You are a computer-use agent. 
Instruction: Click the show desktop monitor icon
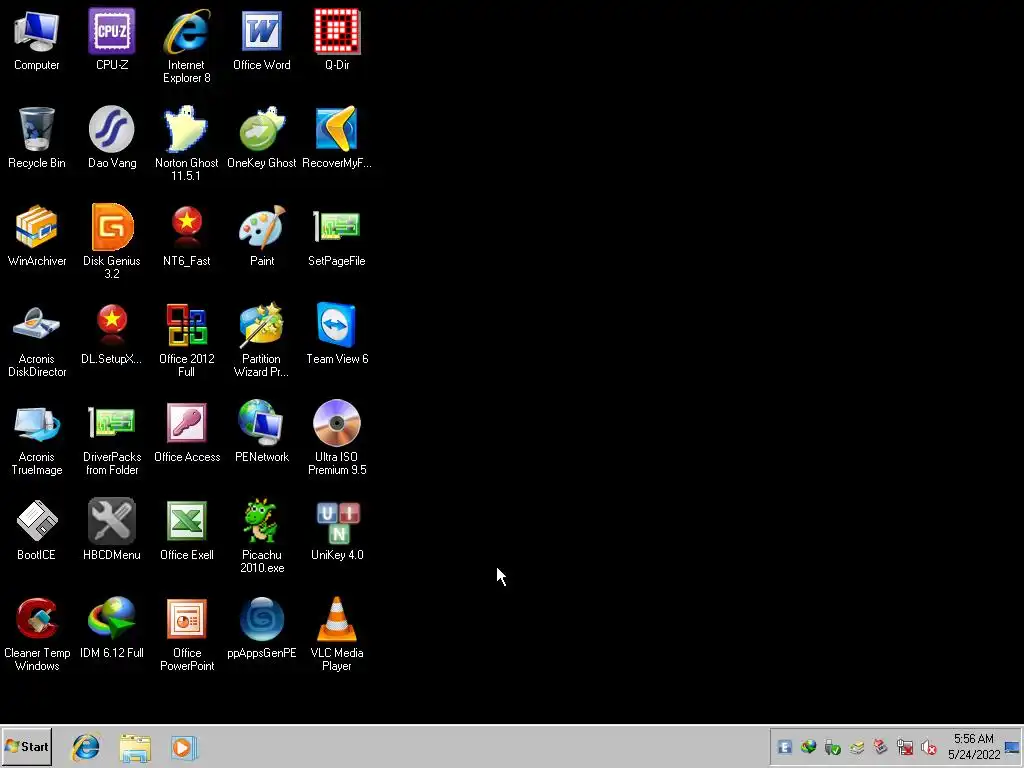pyautogui.click(x=1012, y=747)
